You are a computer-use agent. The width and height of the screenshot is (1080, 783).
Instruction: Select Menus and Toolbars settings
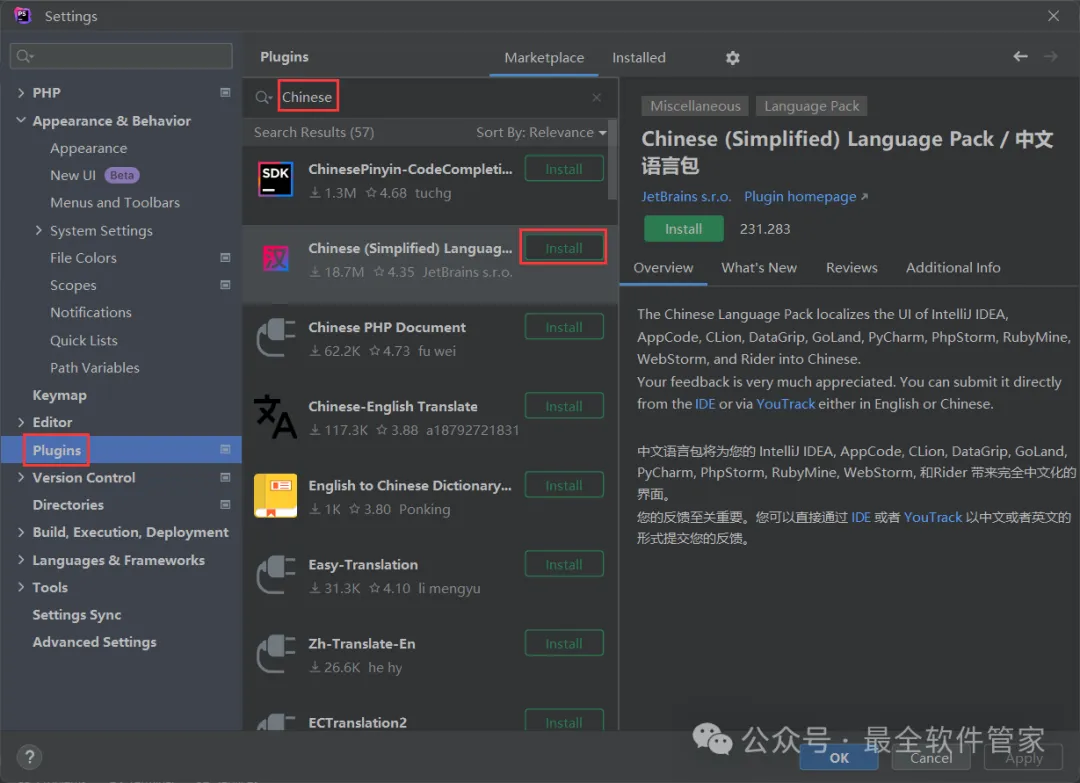click(x=115, y=202)
